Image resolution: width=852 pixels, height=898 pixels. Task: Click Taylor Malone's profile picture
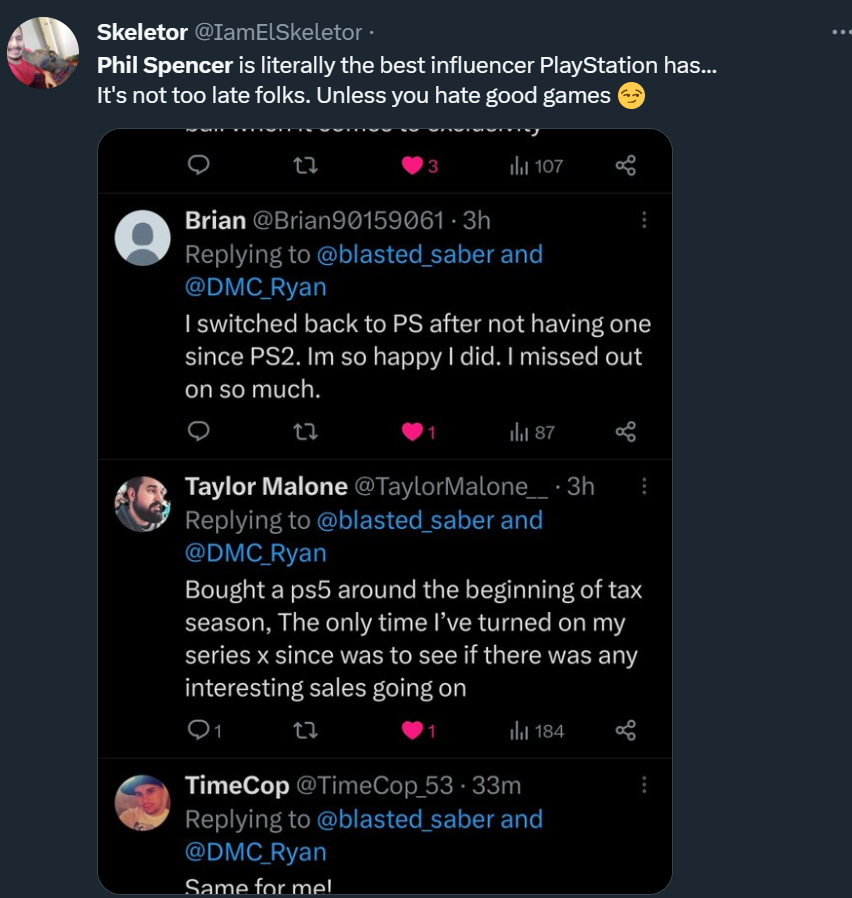(143, 503)
